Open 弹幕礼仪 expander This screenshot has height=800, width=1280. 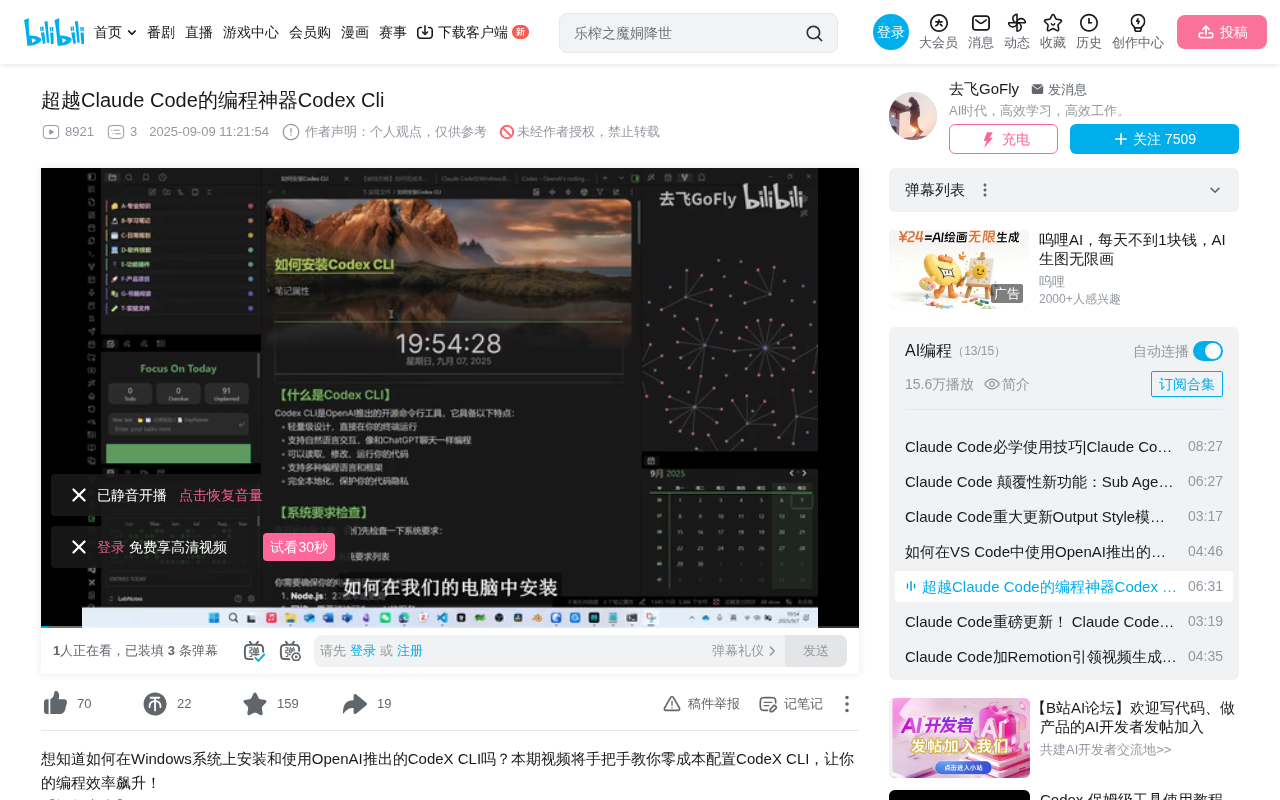pyautogui.click(x=744, y=651)
